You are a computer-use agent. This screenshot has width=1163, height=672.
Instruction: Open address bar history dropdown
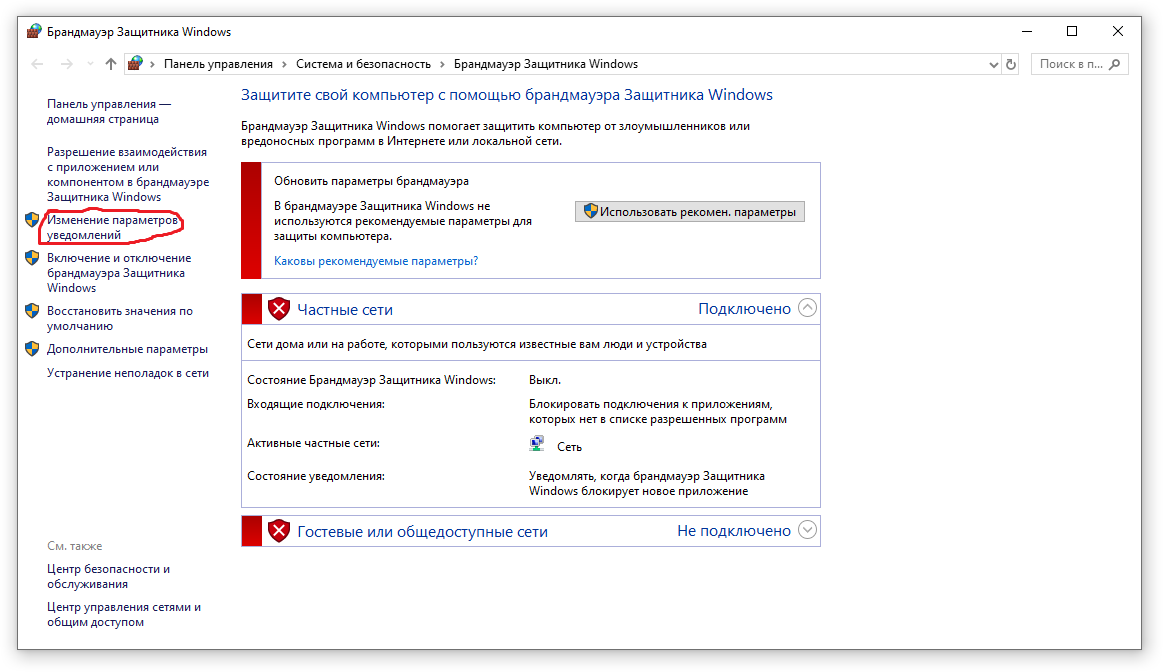click(994, 65)
